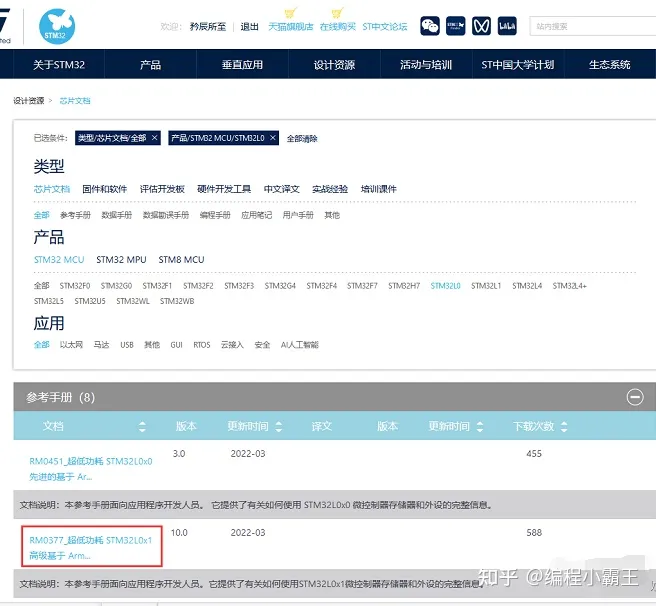Screen dimensions: 656x606
Task: Filter documents by 应用笔记
Action: point(256,215)
